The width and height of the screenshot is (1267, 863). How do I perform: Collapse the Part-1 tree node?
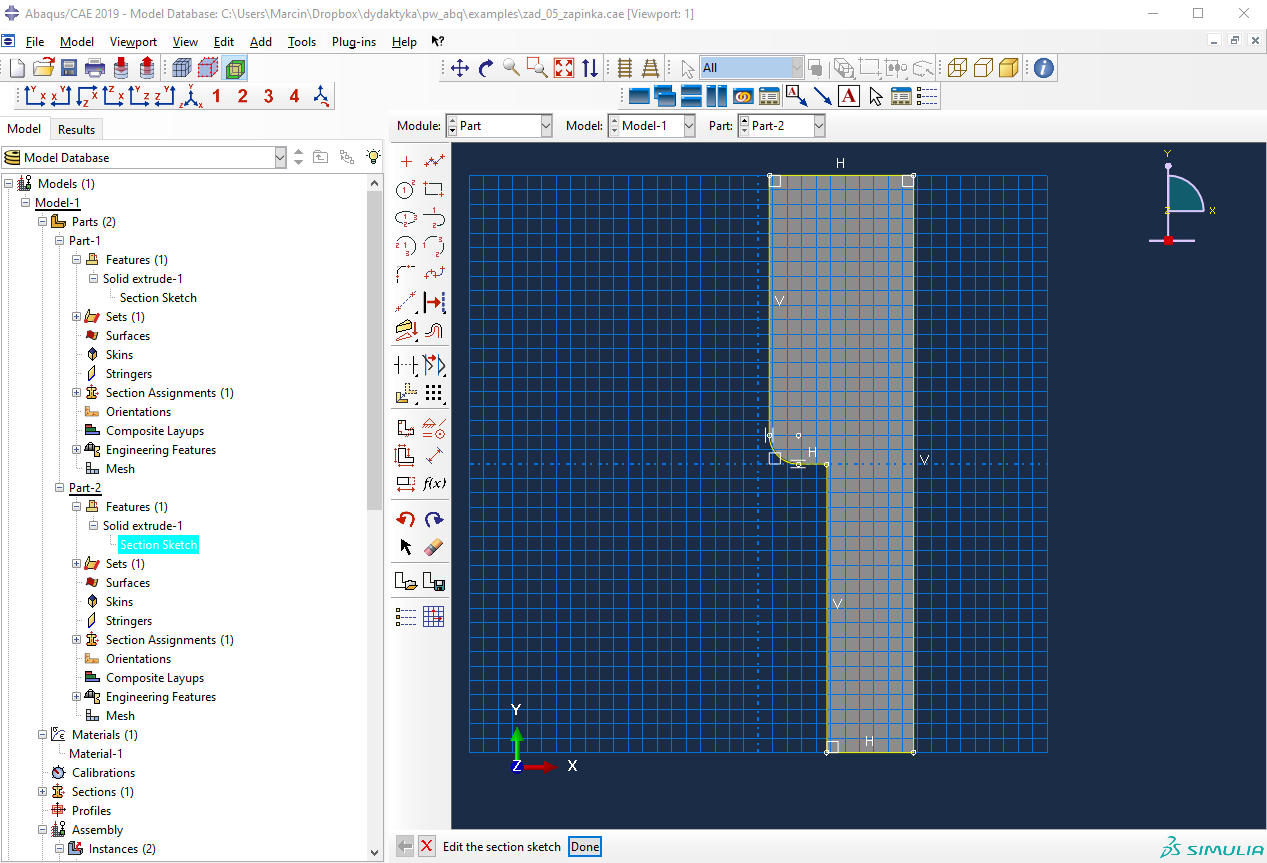pos(60,241)
